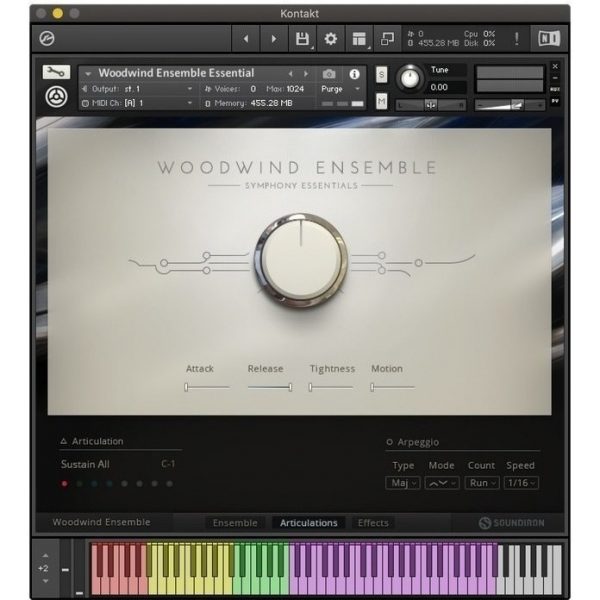
Task: Open the Kontakt browser logo icon
Action: tap(47, 38)
